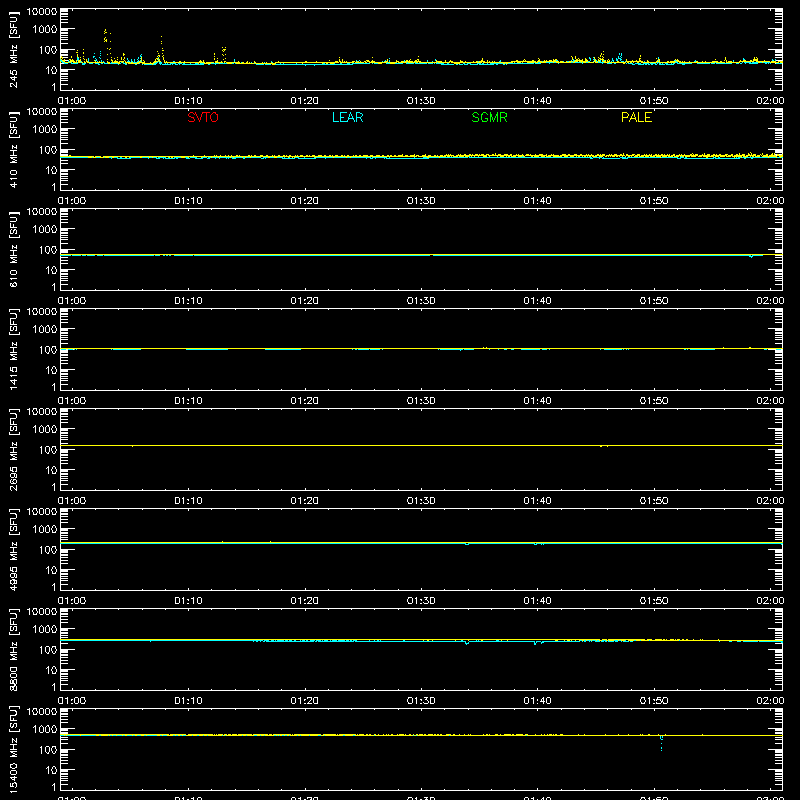Click the 02:00 time label below the 245 MHz plot
Viewport: 800px width, 800px height.
pos(770,101)
